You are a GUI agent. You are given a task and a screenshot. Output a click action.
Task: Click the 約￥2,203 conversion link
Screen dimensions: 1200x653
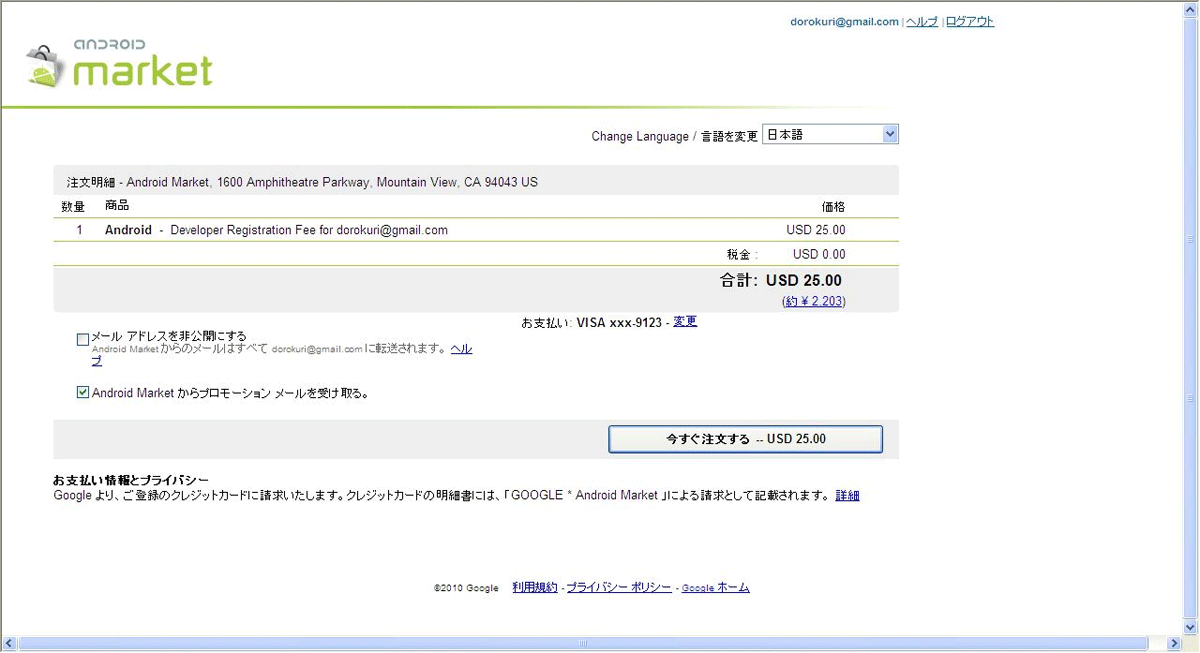tap(814, 301)
